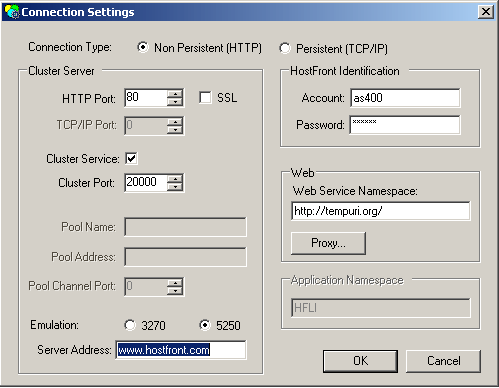
Task: Click the Server Address field
Action: [181, 350]
